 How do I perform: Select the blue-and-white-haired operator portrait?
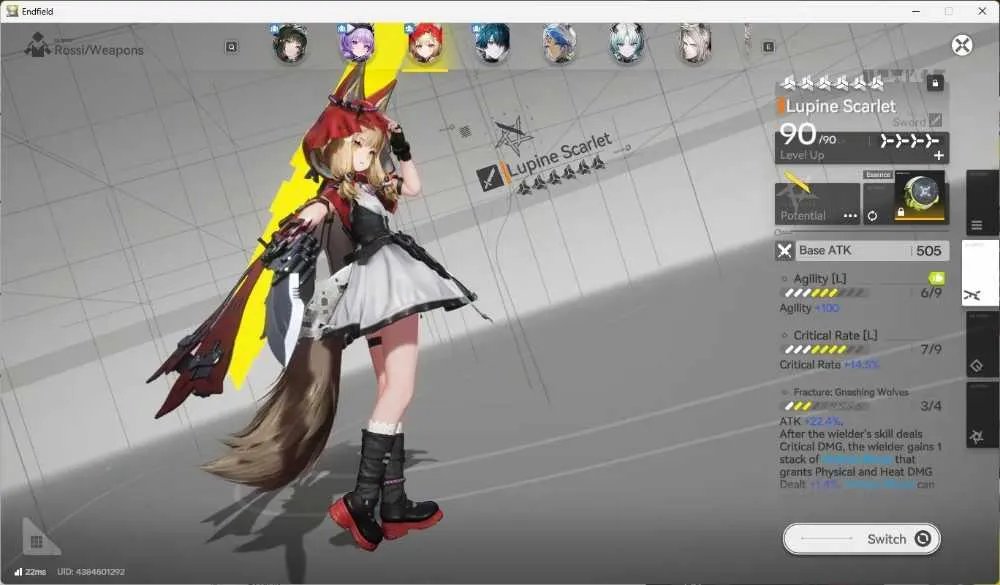point(559,43)
